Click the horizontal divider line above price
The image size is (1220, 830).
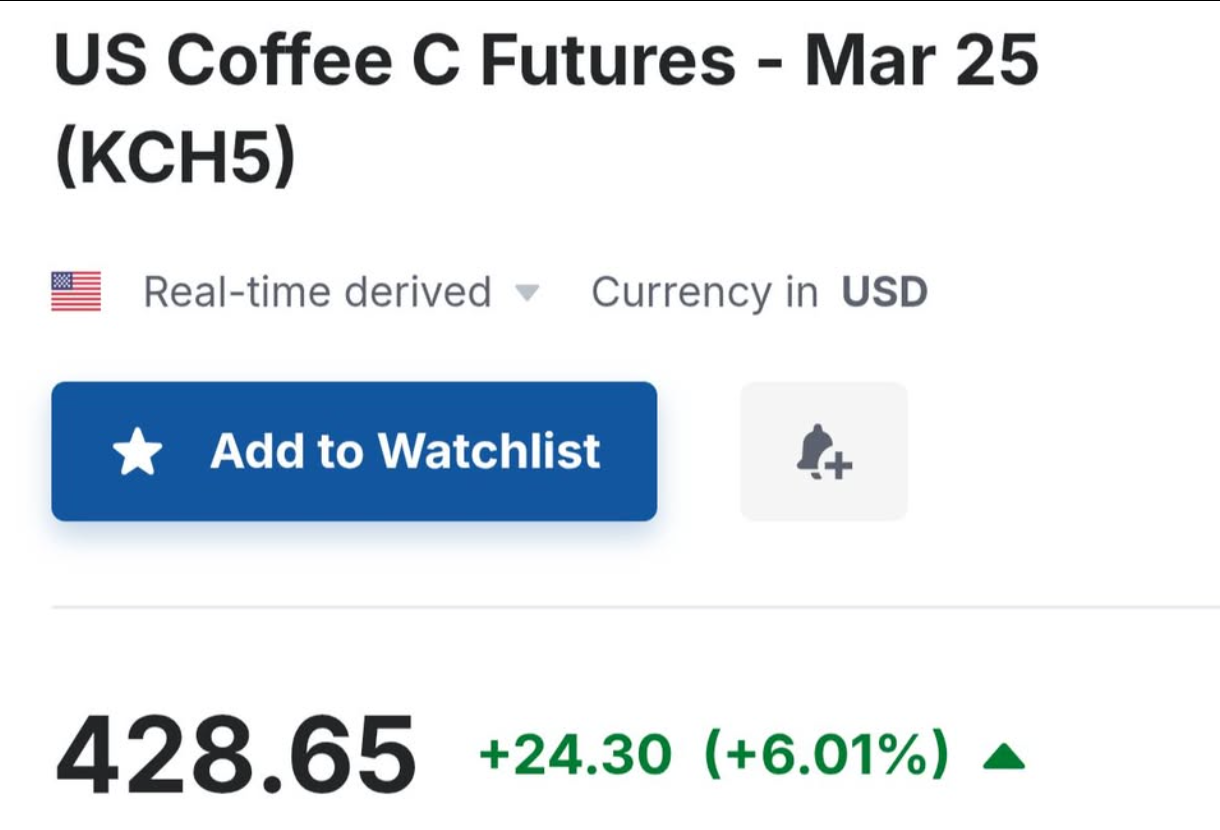click(x=635, y=606)
